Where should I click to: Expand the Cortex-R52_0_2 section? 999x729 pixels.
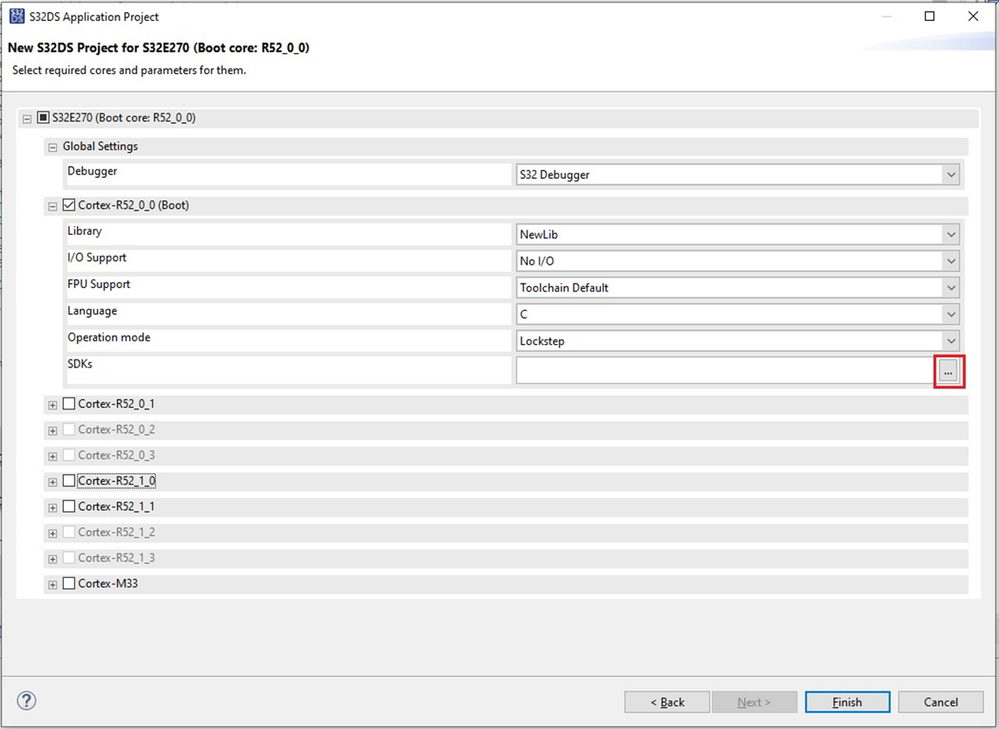(x=53, y=431)
